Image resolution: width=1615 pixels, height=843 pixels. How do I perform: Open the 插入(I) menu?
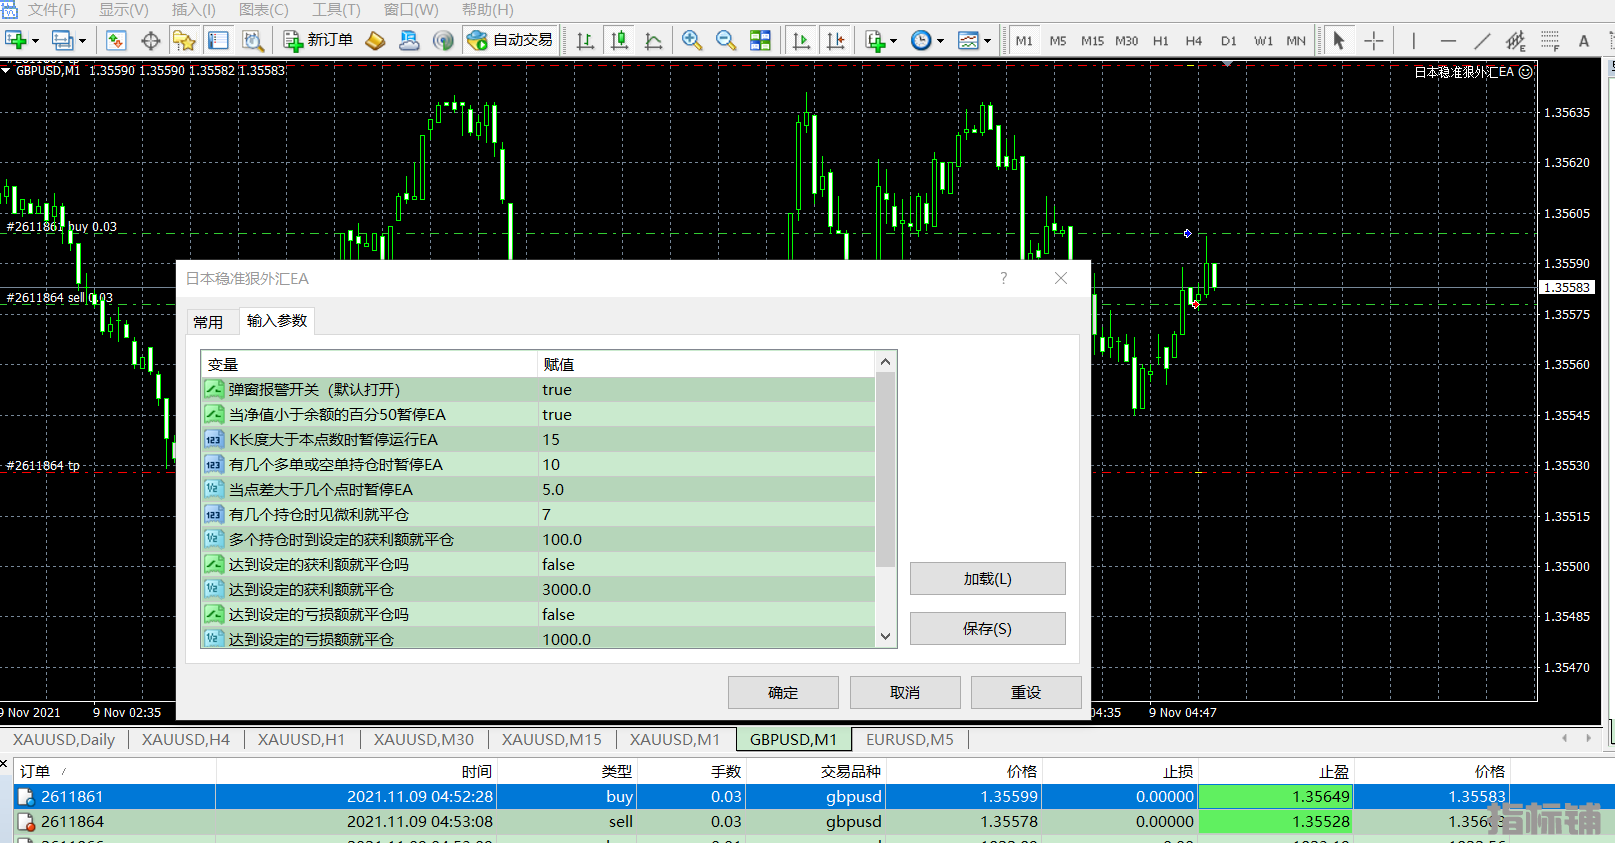tap(193, 9)
